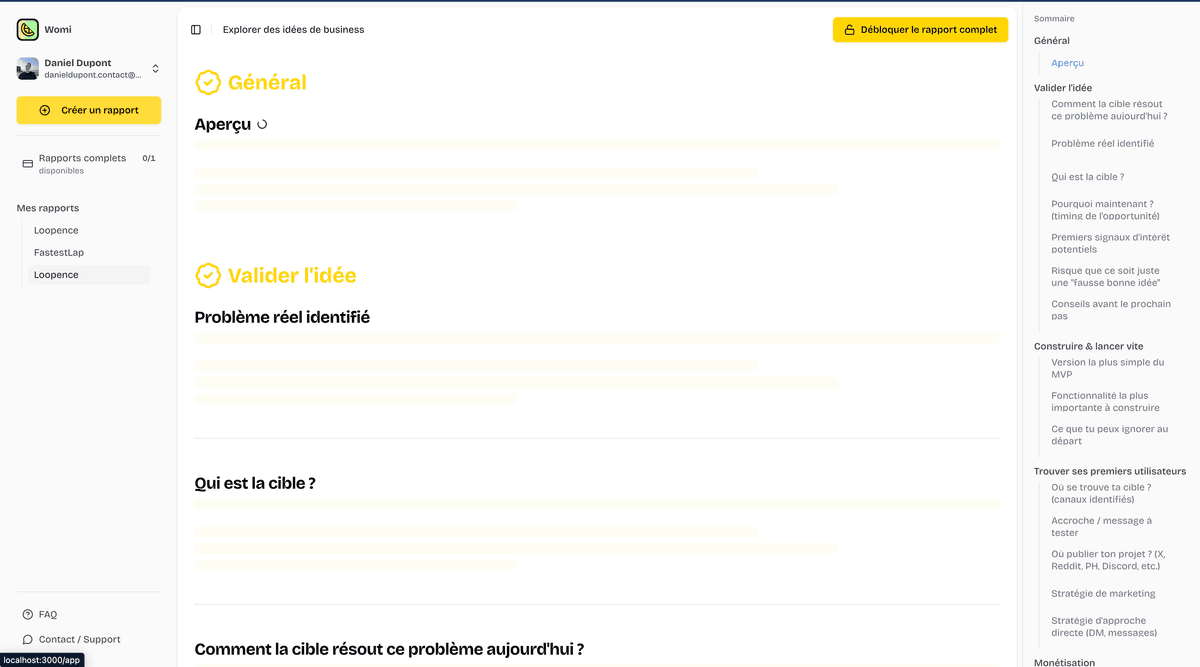Expand the Monétisation section in the summary
Screen dimensions: 1200x667
click(1064, 662)
